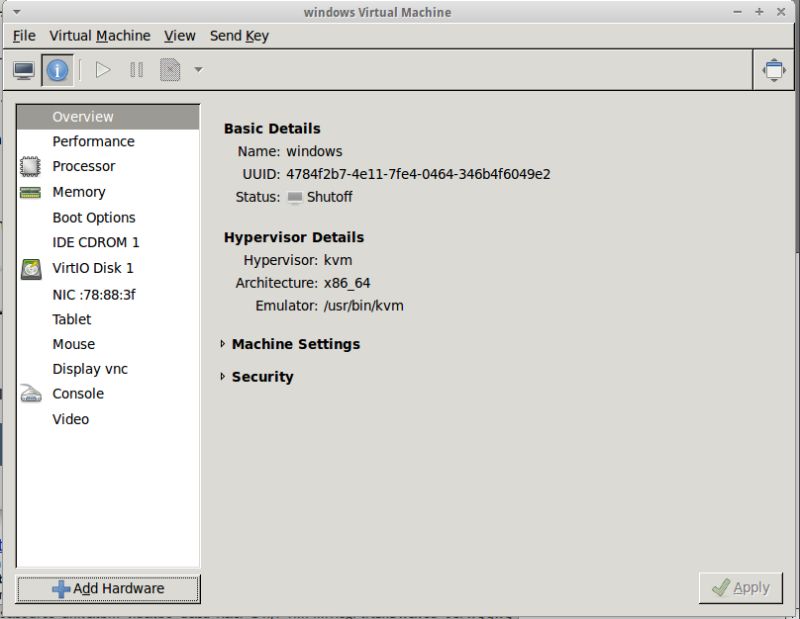This screenshot has height=619, width=800.
Task: Pause the virtual machine
Action: (135, 70)
